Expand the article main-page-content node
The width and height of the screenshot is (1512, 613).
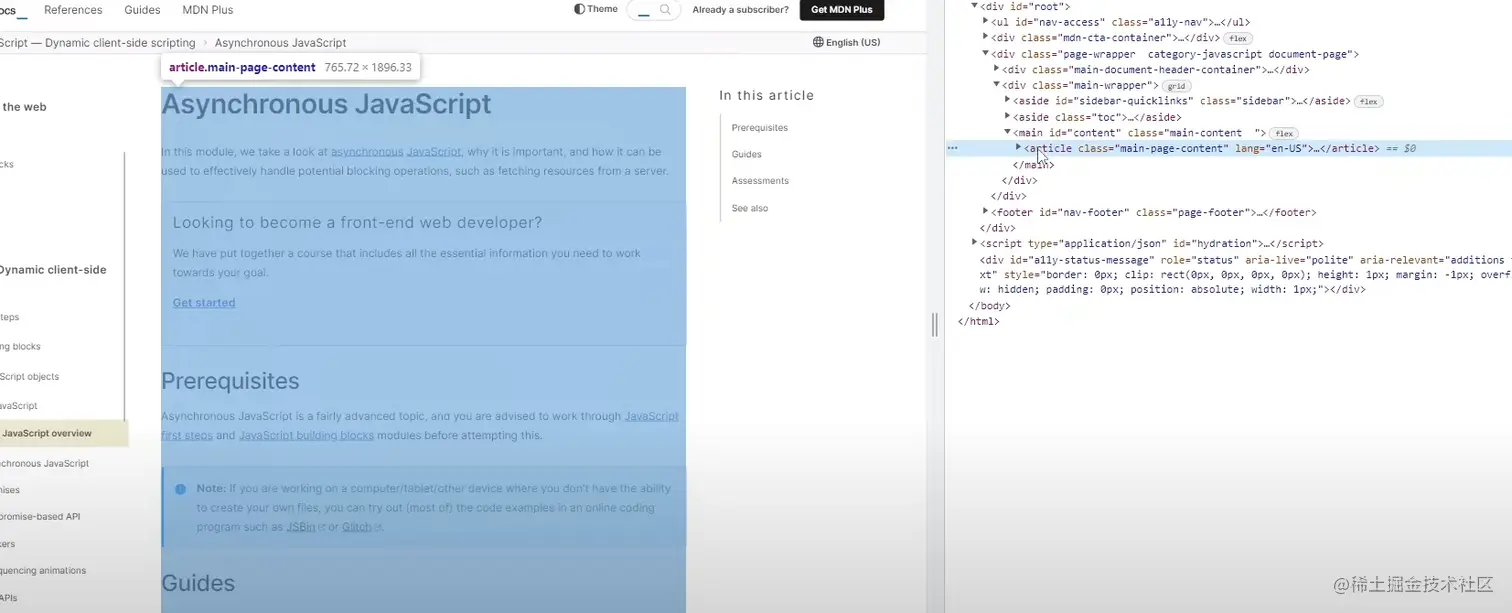coord(1019,148)
